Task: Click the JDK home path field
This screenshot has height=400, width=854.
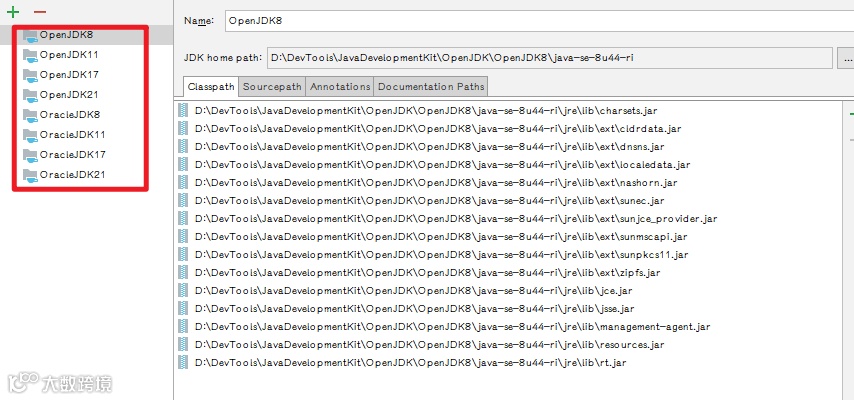Action: pyautogui.click(x=550, y=58)
